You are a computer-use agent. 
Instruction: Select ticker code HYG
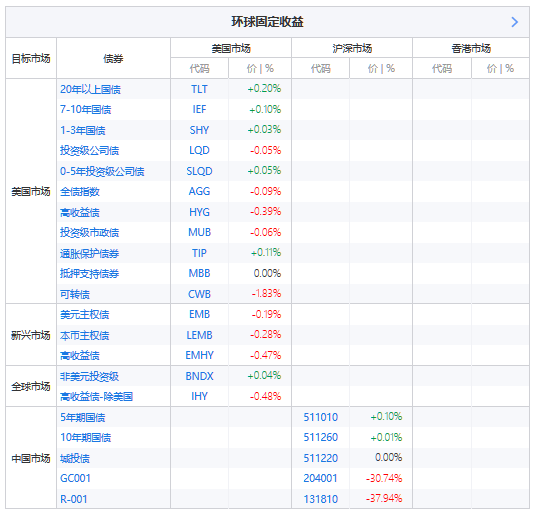coord(199,212)
